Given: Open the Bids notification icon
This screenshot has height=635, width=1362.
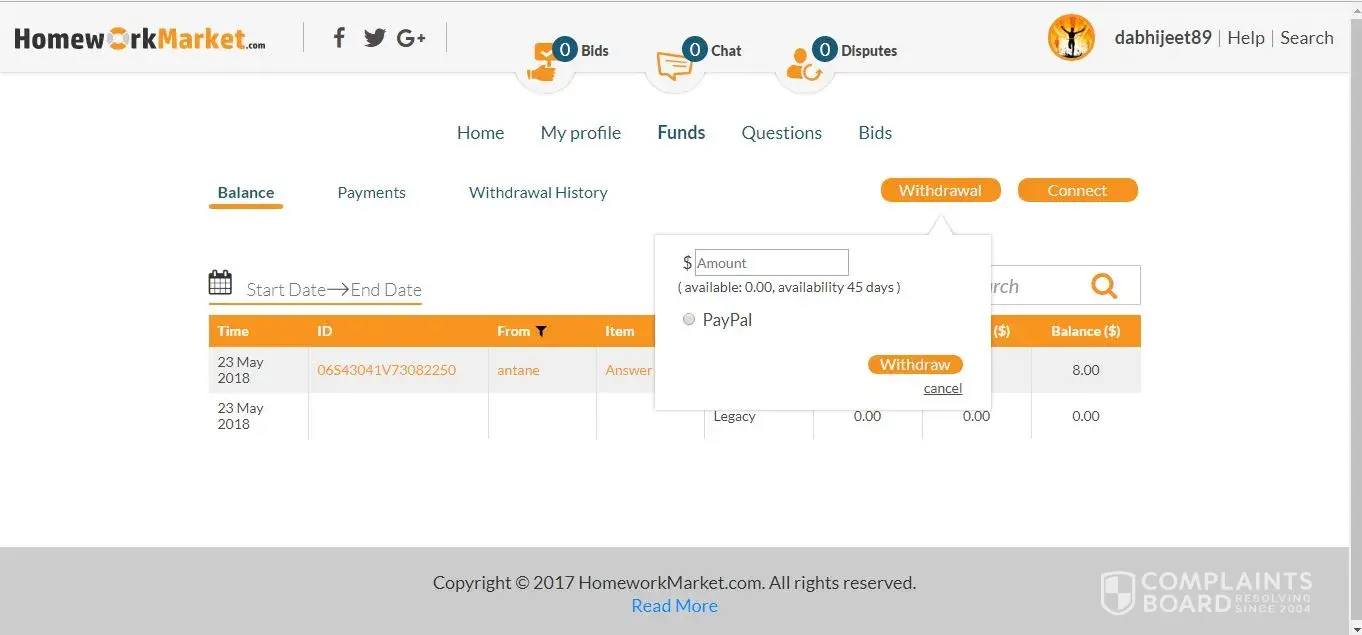Looking at the screenshot, I should 545,63.
